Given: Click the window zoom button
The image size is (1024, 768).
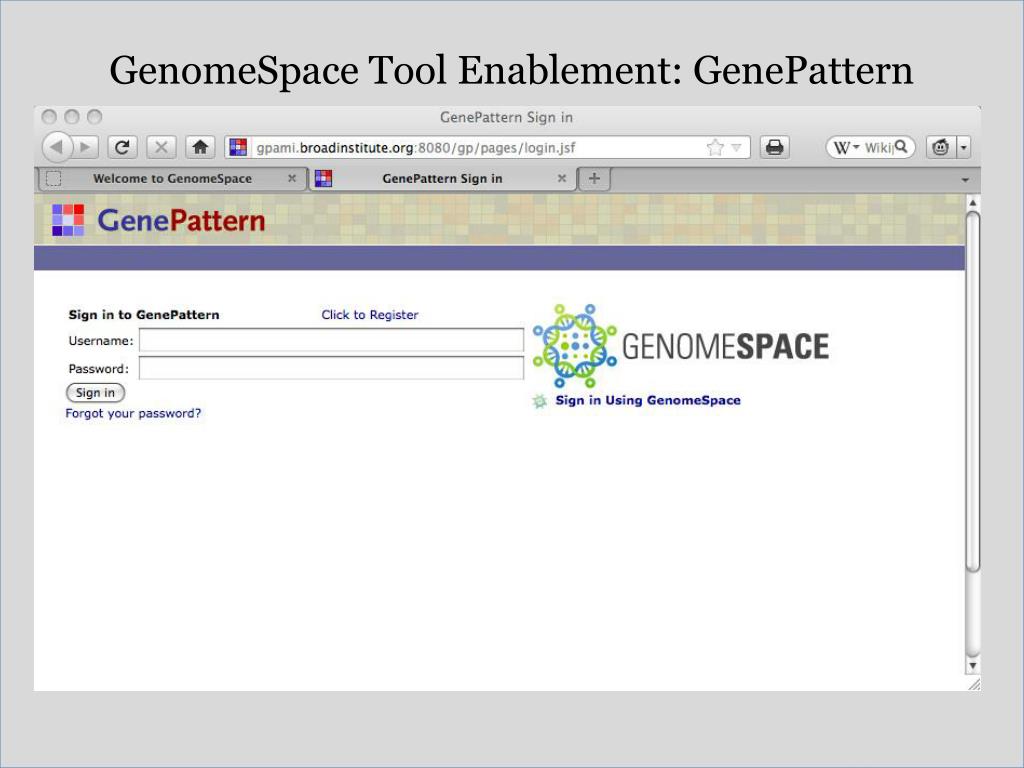Looking at the screenshot, I should [x=95, y=117].
